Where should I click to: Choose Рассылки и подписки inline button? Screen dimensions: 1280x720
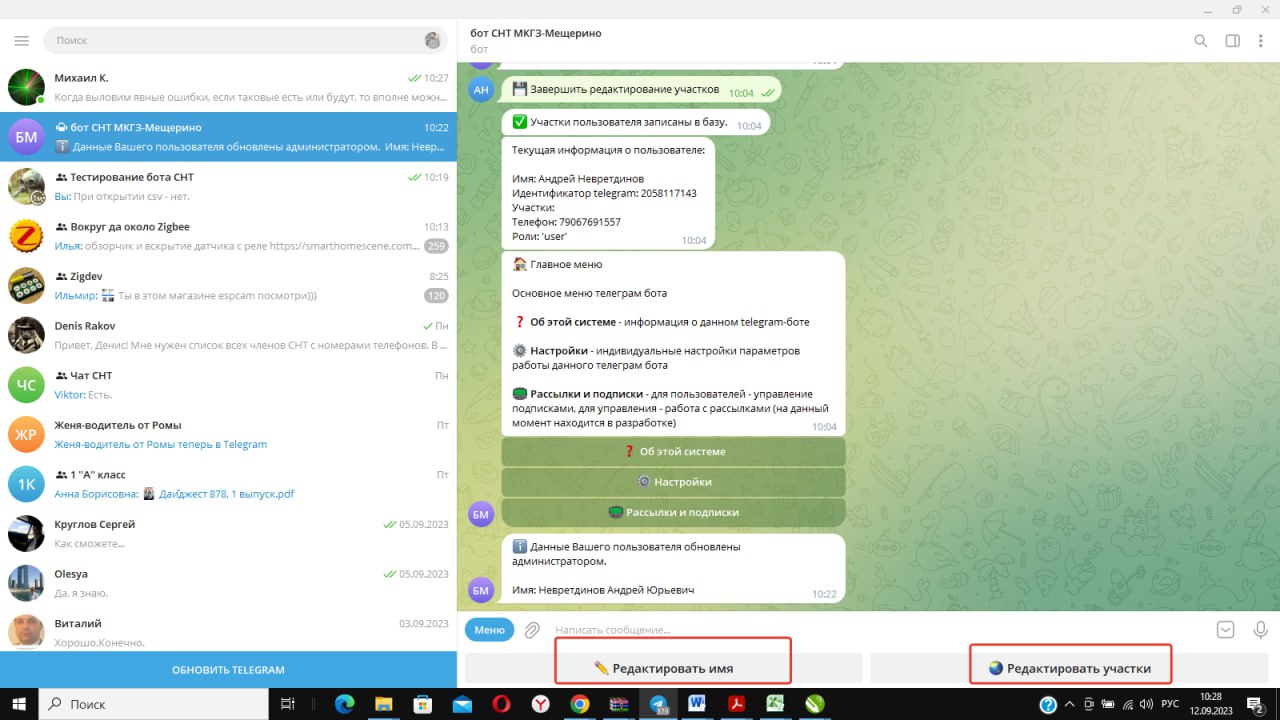[673, 512]
